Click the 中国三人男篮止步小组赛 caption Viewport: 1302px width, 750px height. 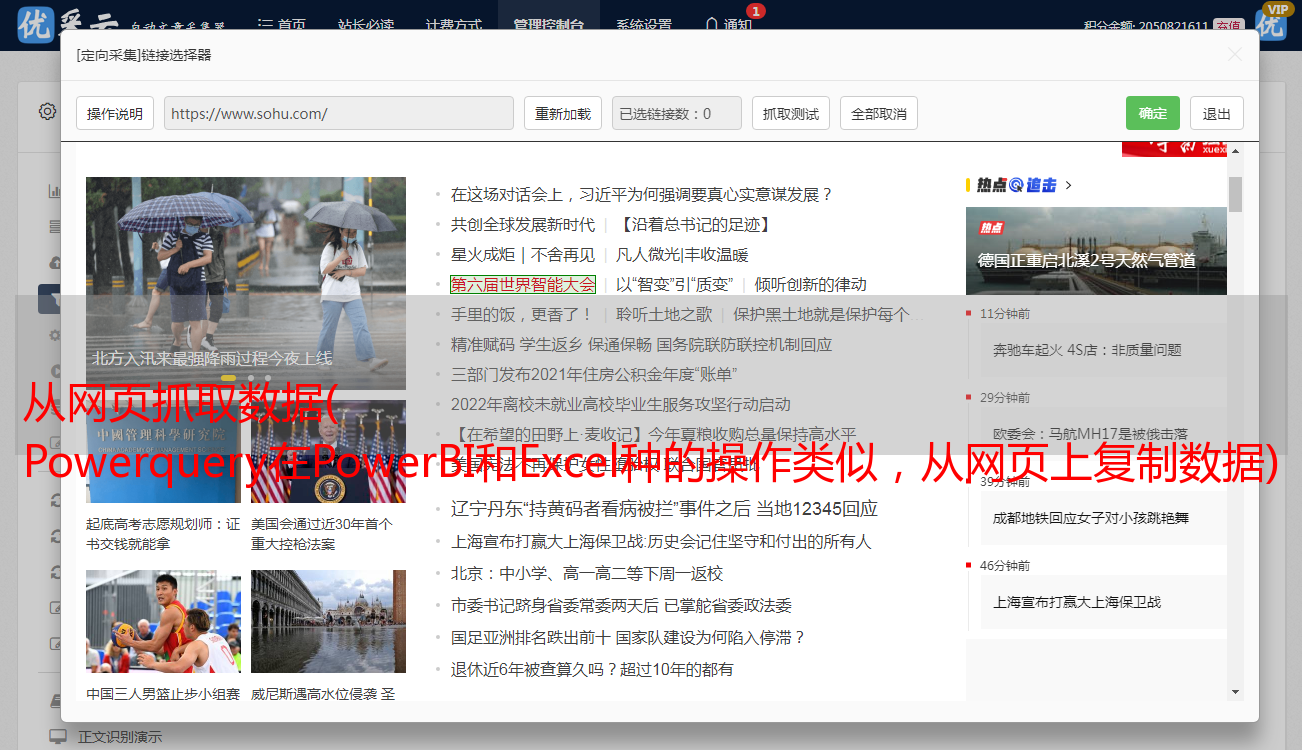tap(163, 694)
